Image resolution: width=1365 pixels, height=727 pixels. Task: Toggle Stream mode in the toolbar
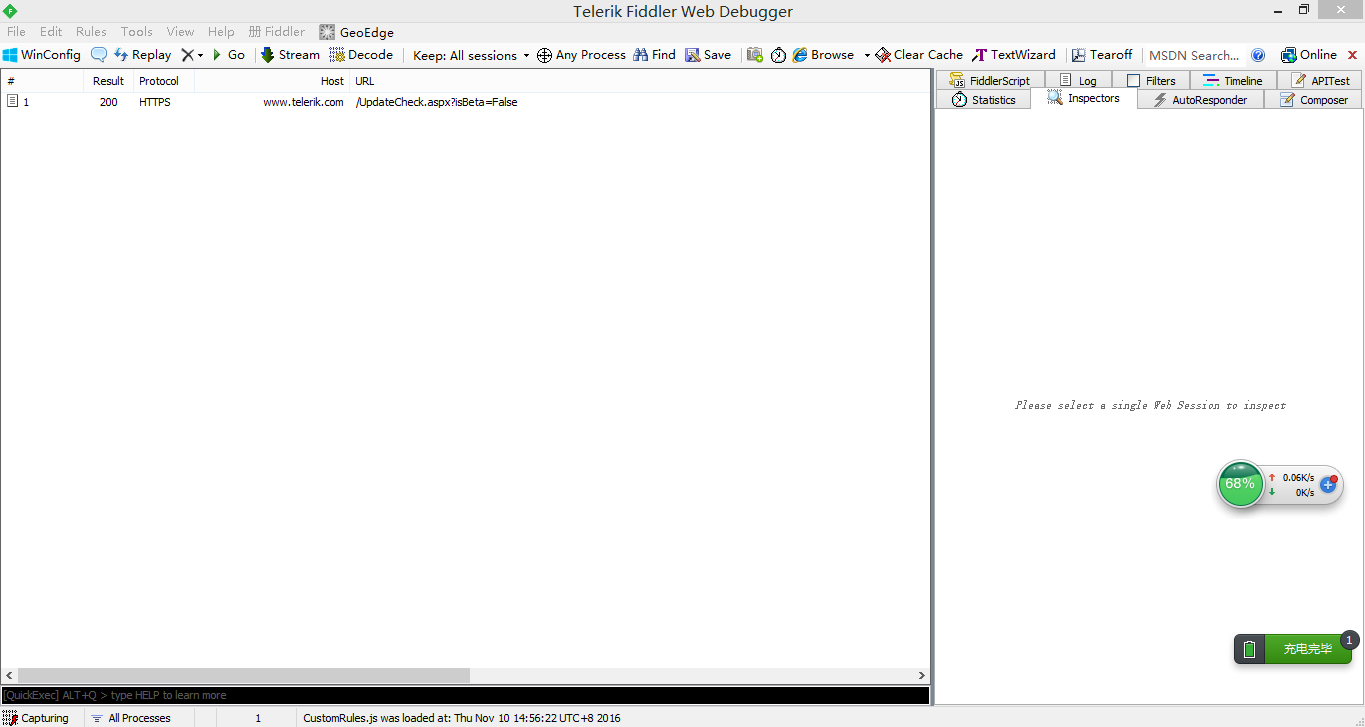point(290,55)
